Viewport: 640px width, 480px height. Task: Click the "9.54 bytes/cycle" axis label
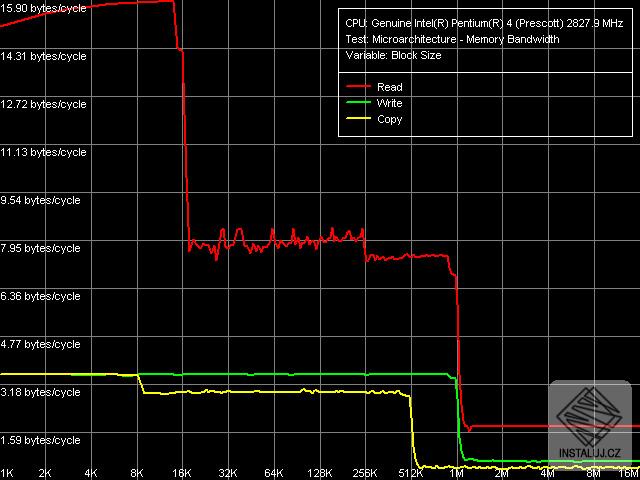click(x=40, y=200)
